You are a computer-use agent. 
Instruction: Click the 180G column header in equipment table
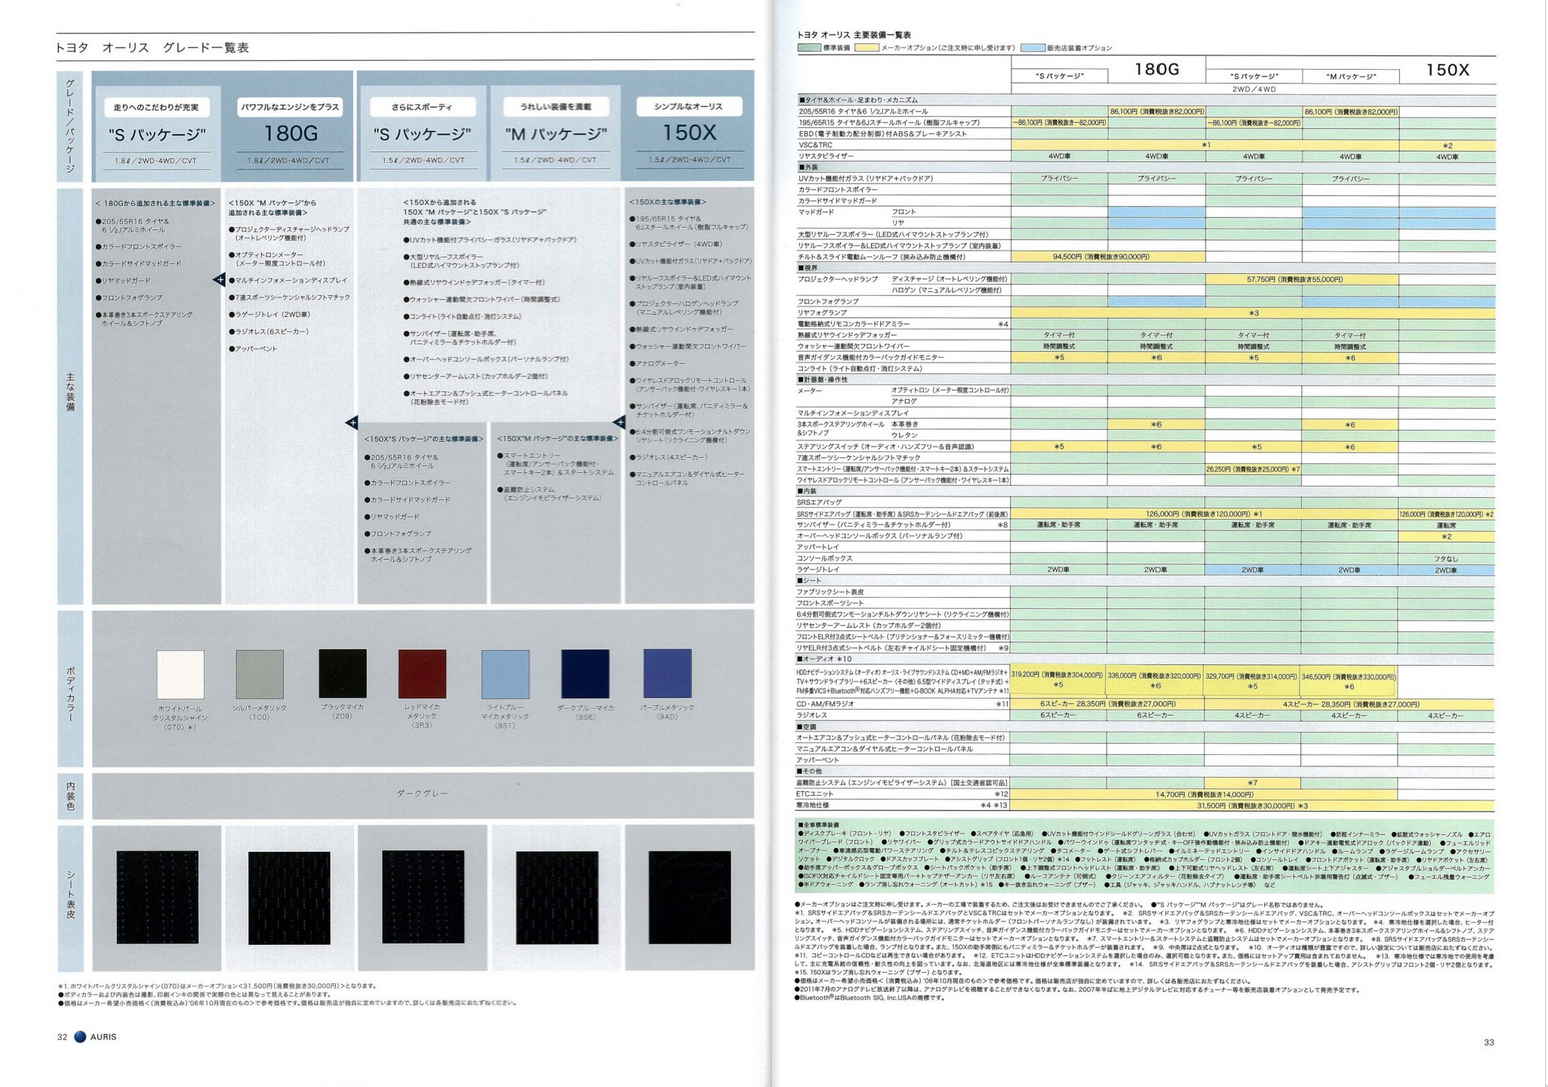[x=1156, y=69]
